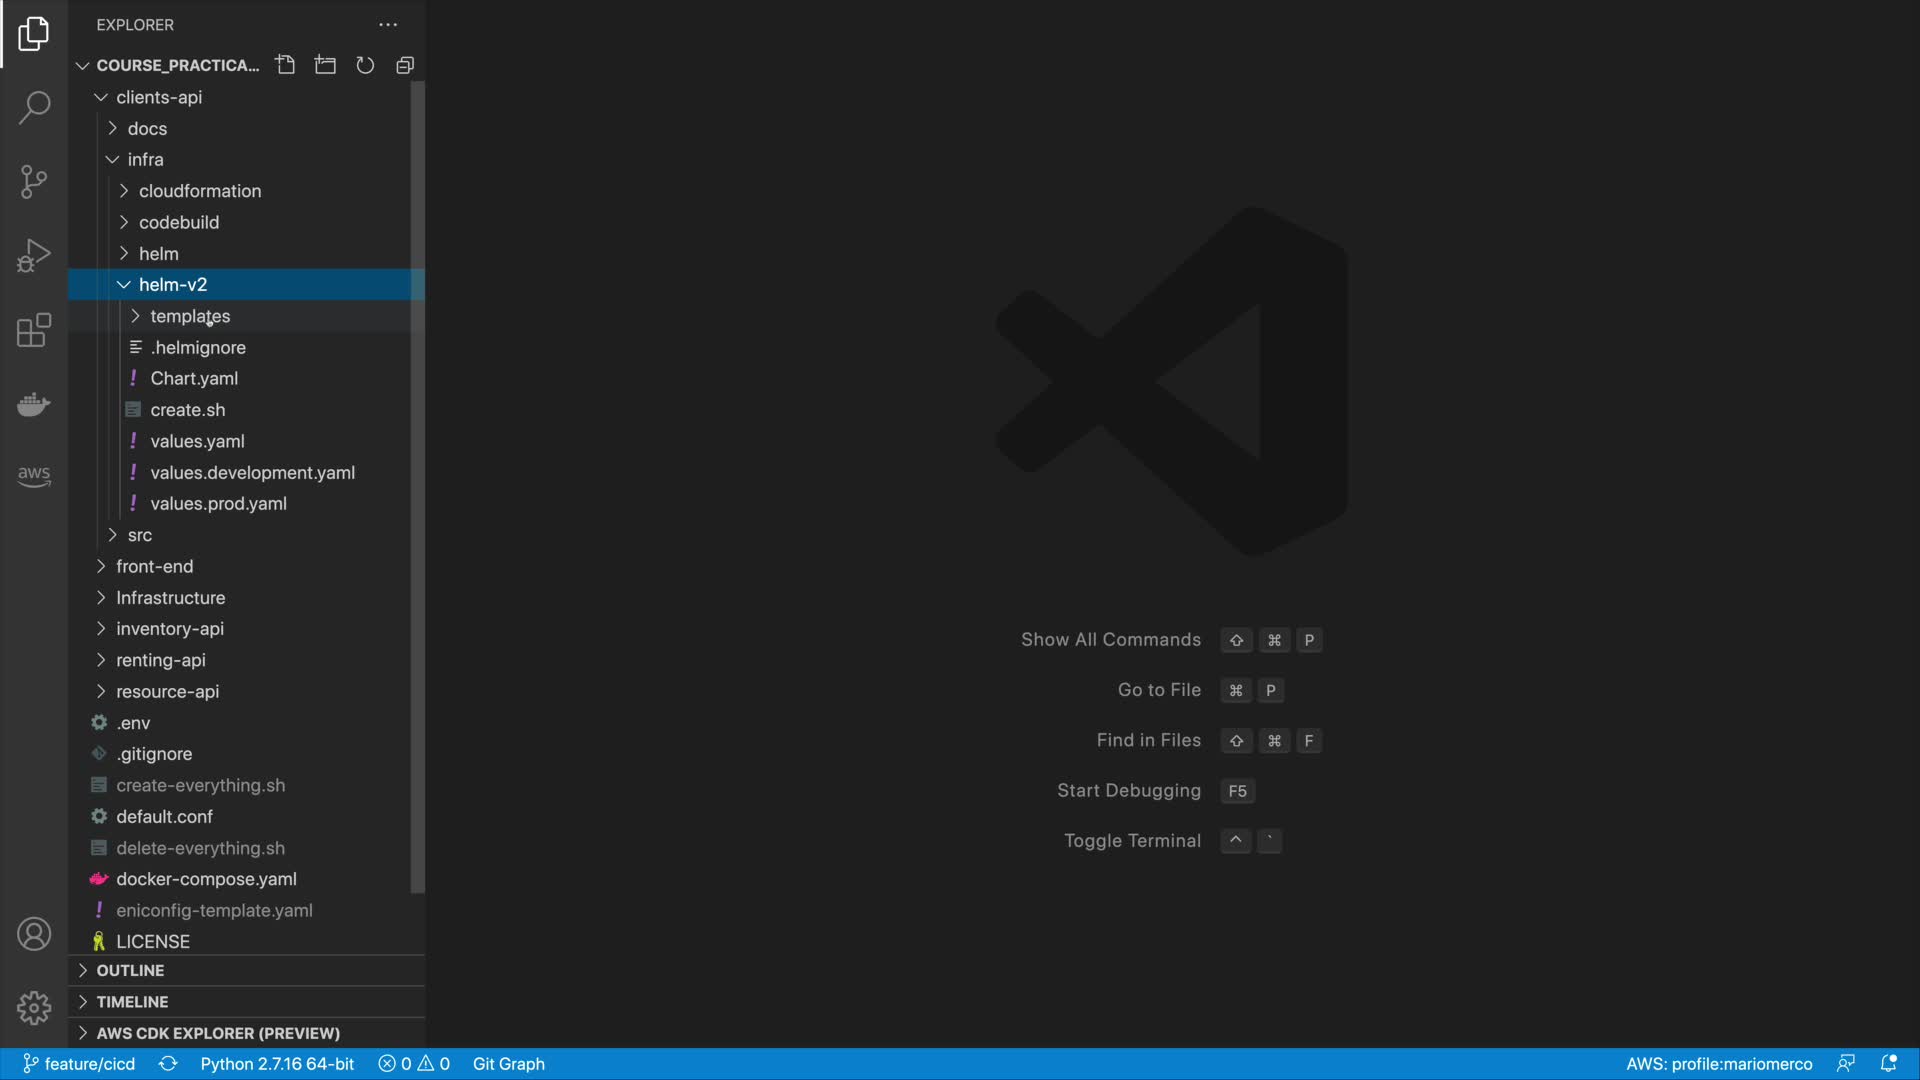The width and height of the screenshot is (1920, 1080).
Task: Open the AWS toolkit view
Action: click(34, 475)
